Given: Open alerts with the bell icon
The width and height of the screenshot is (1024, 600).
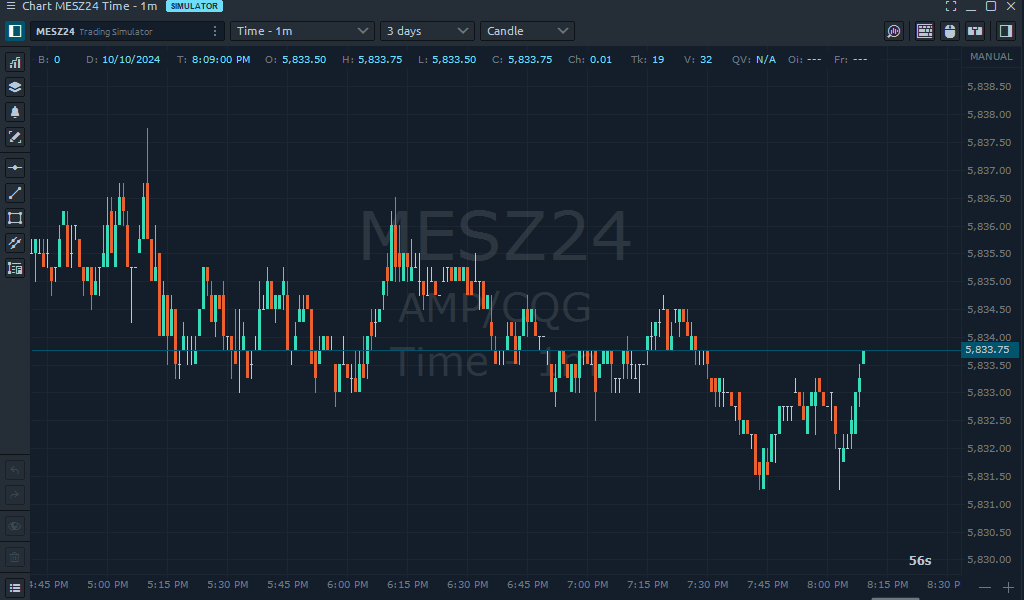Looking at the screenshot, I should click(15, 112).
